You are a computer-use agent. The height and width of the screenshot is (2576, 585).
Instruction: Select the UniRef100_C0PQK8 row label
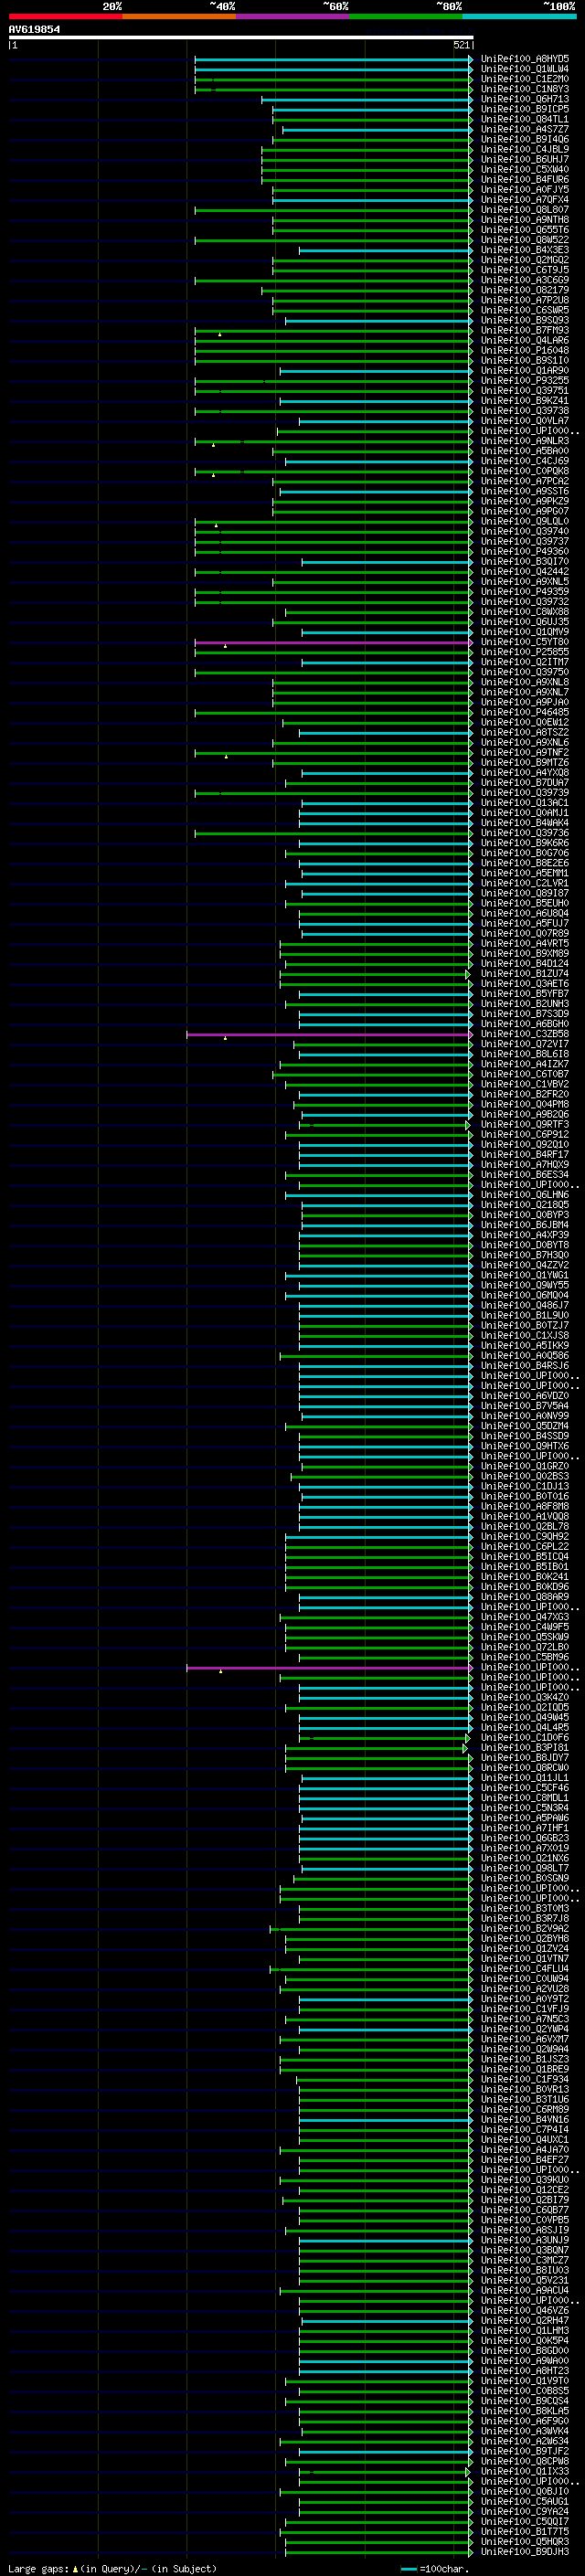click(525, 471)
